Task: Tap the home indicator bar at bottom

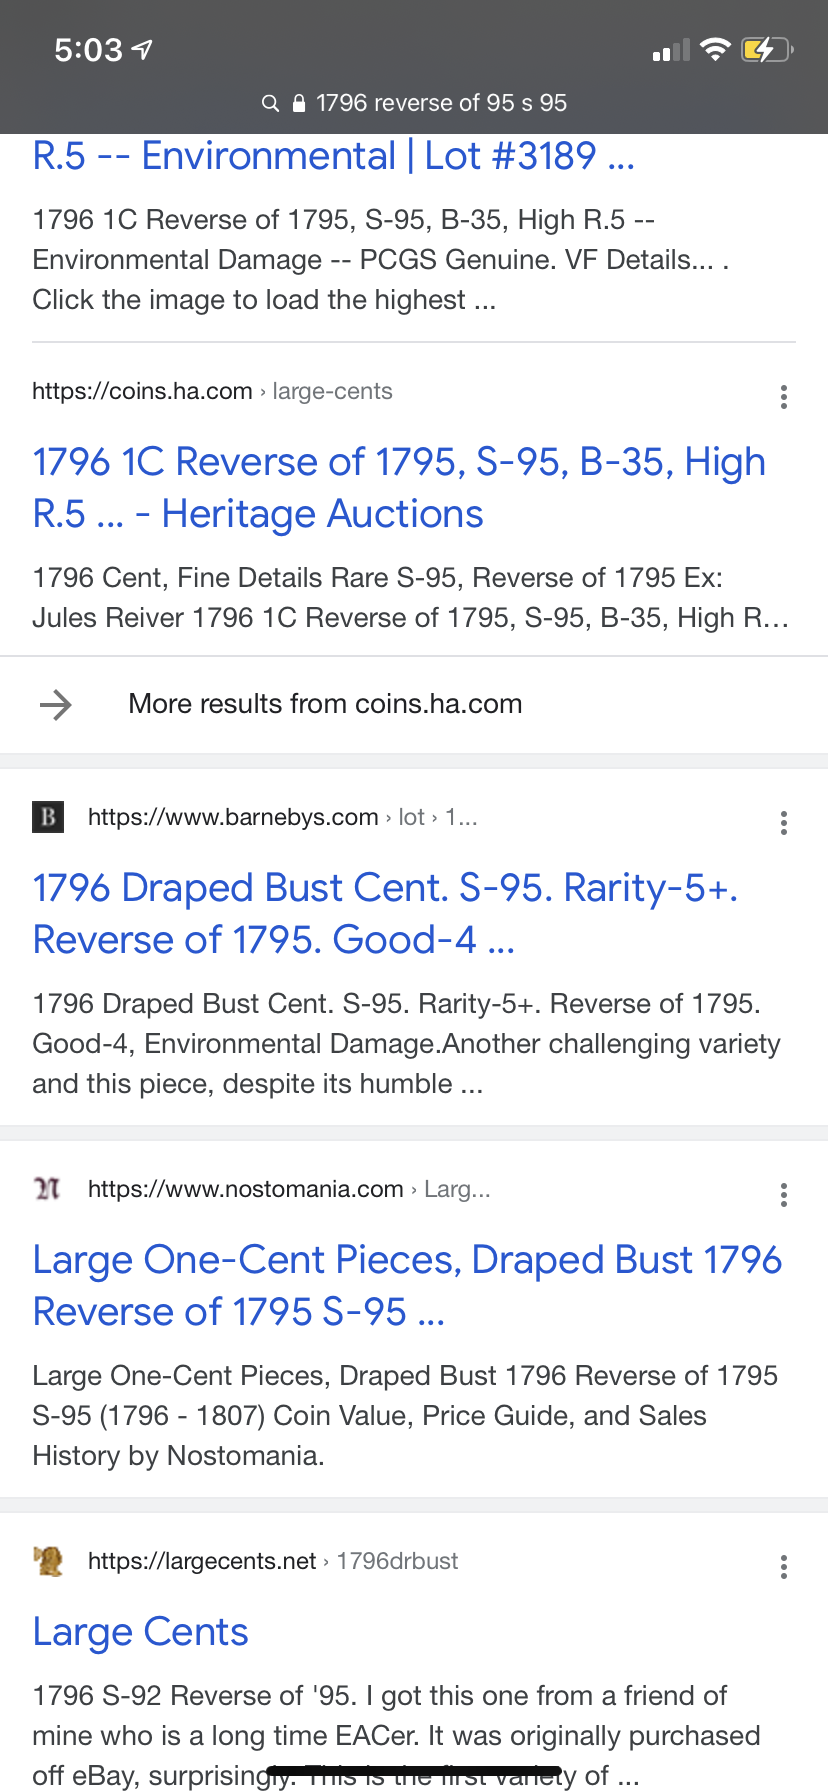Action: coord(414,1771)
